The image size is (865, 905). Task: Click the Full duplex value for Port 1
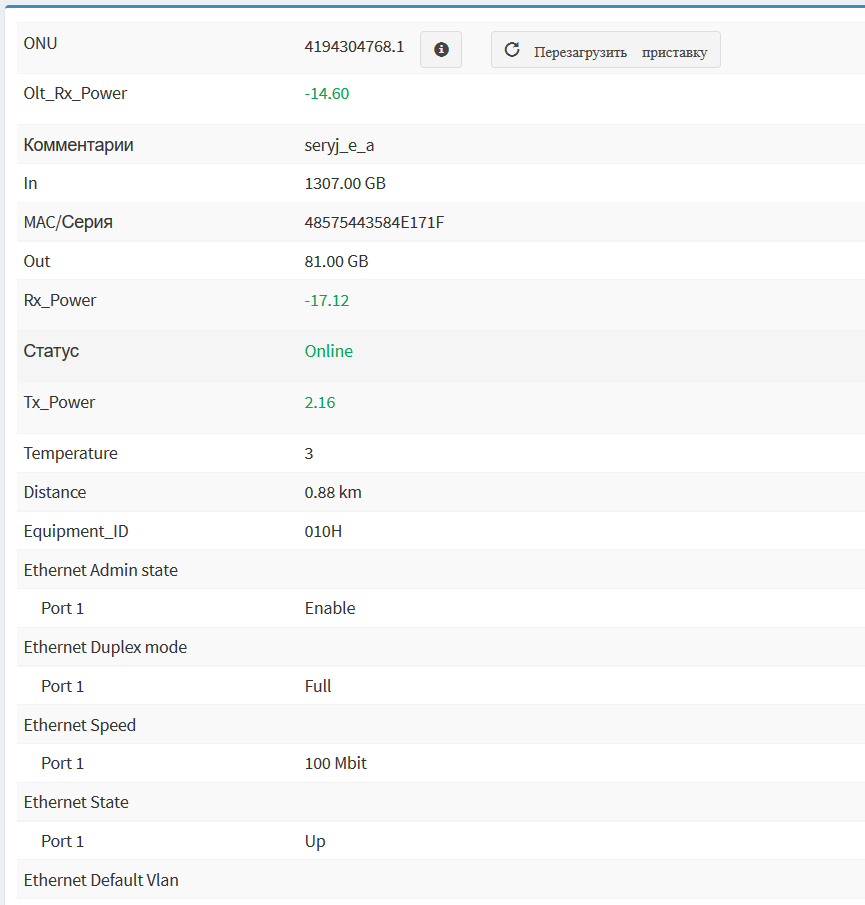tap(318, 687)
